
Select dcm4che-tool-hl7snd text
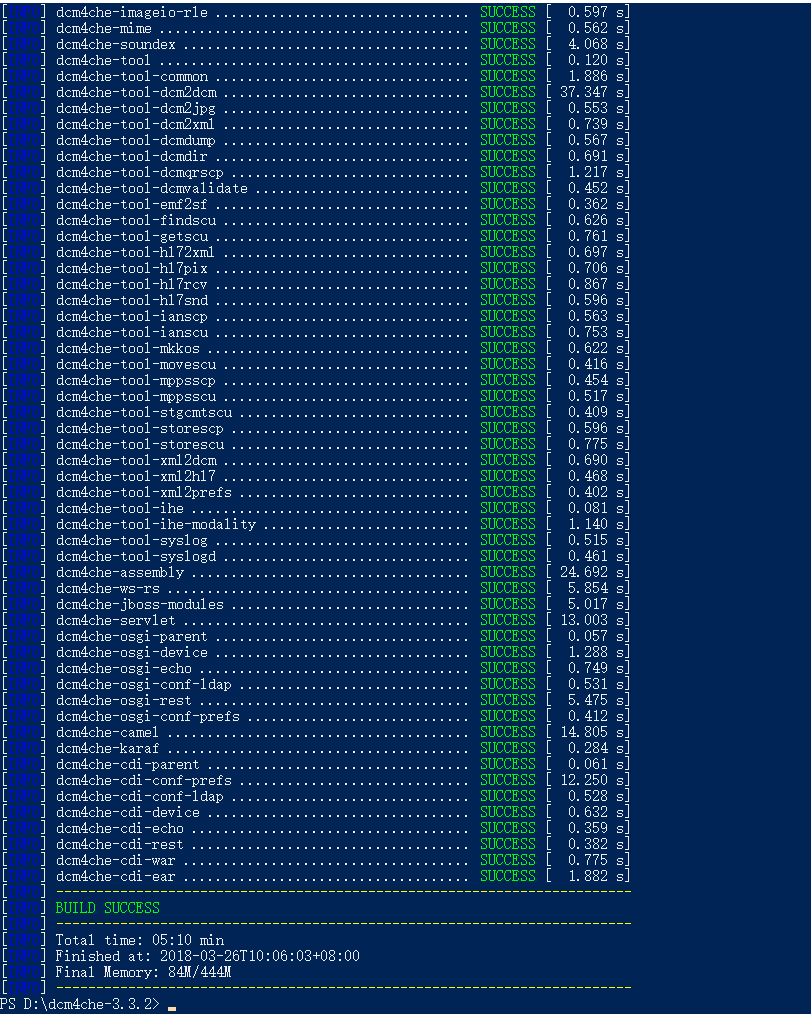point(132,301)
